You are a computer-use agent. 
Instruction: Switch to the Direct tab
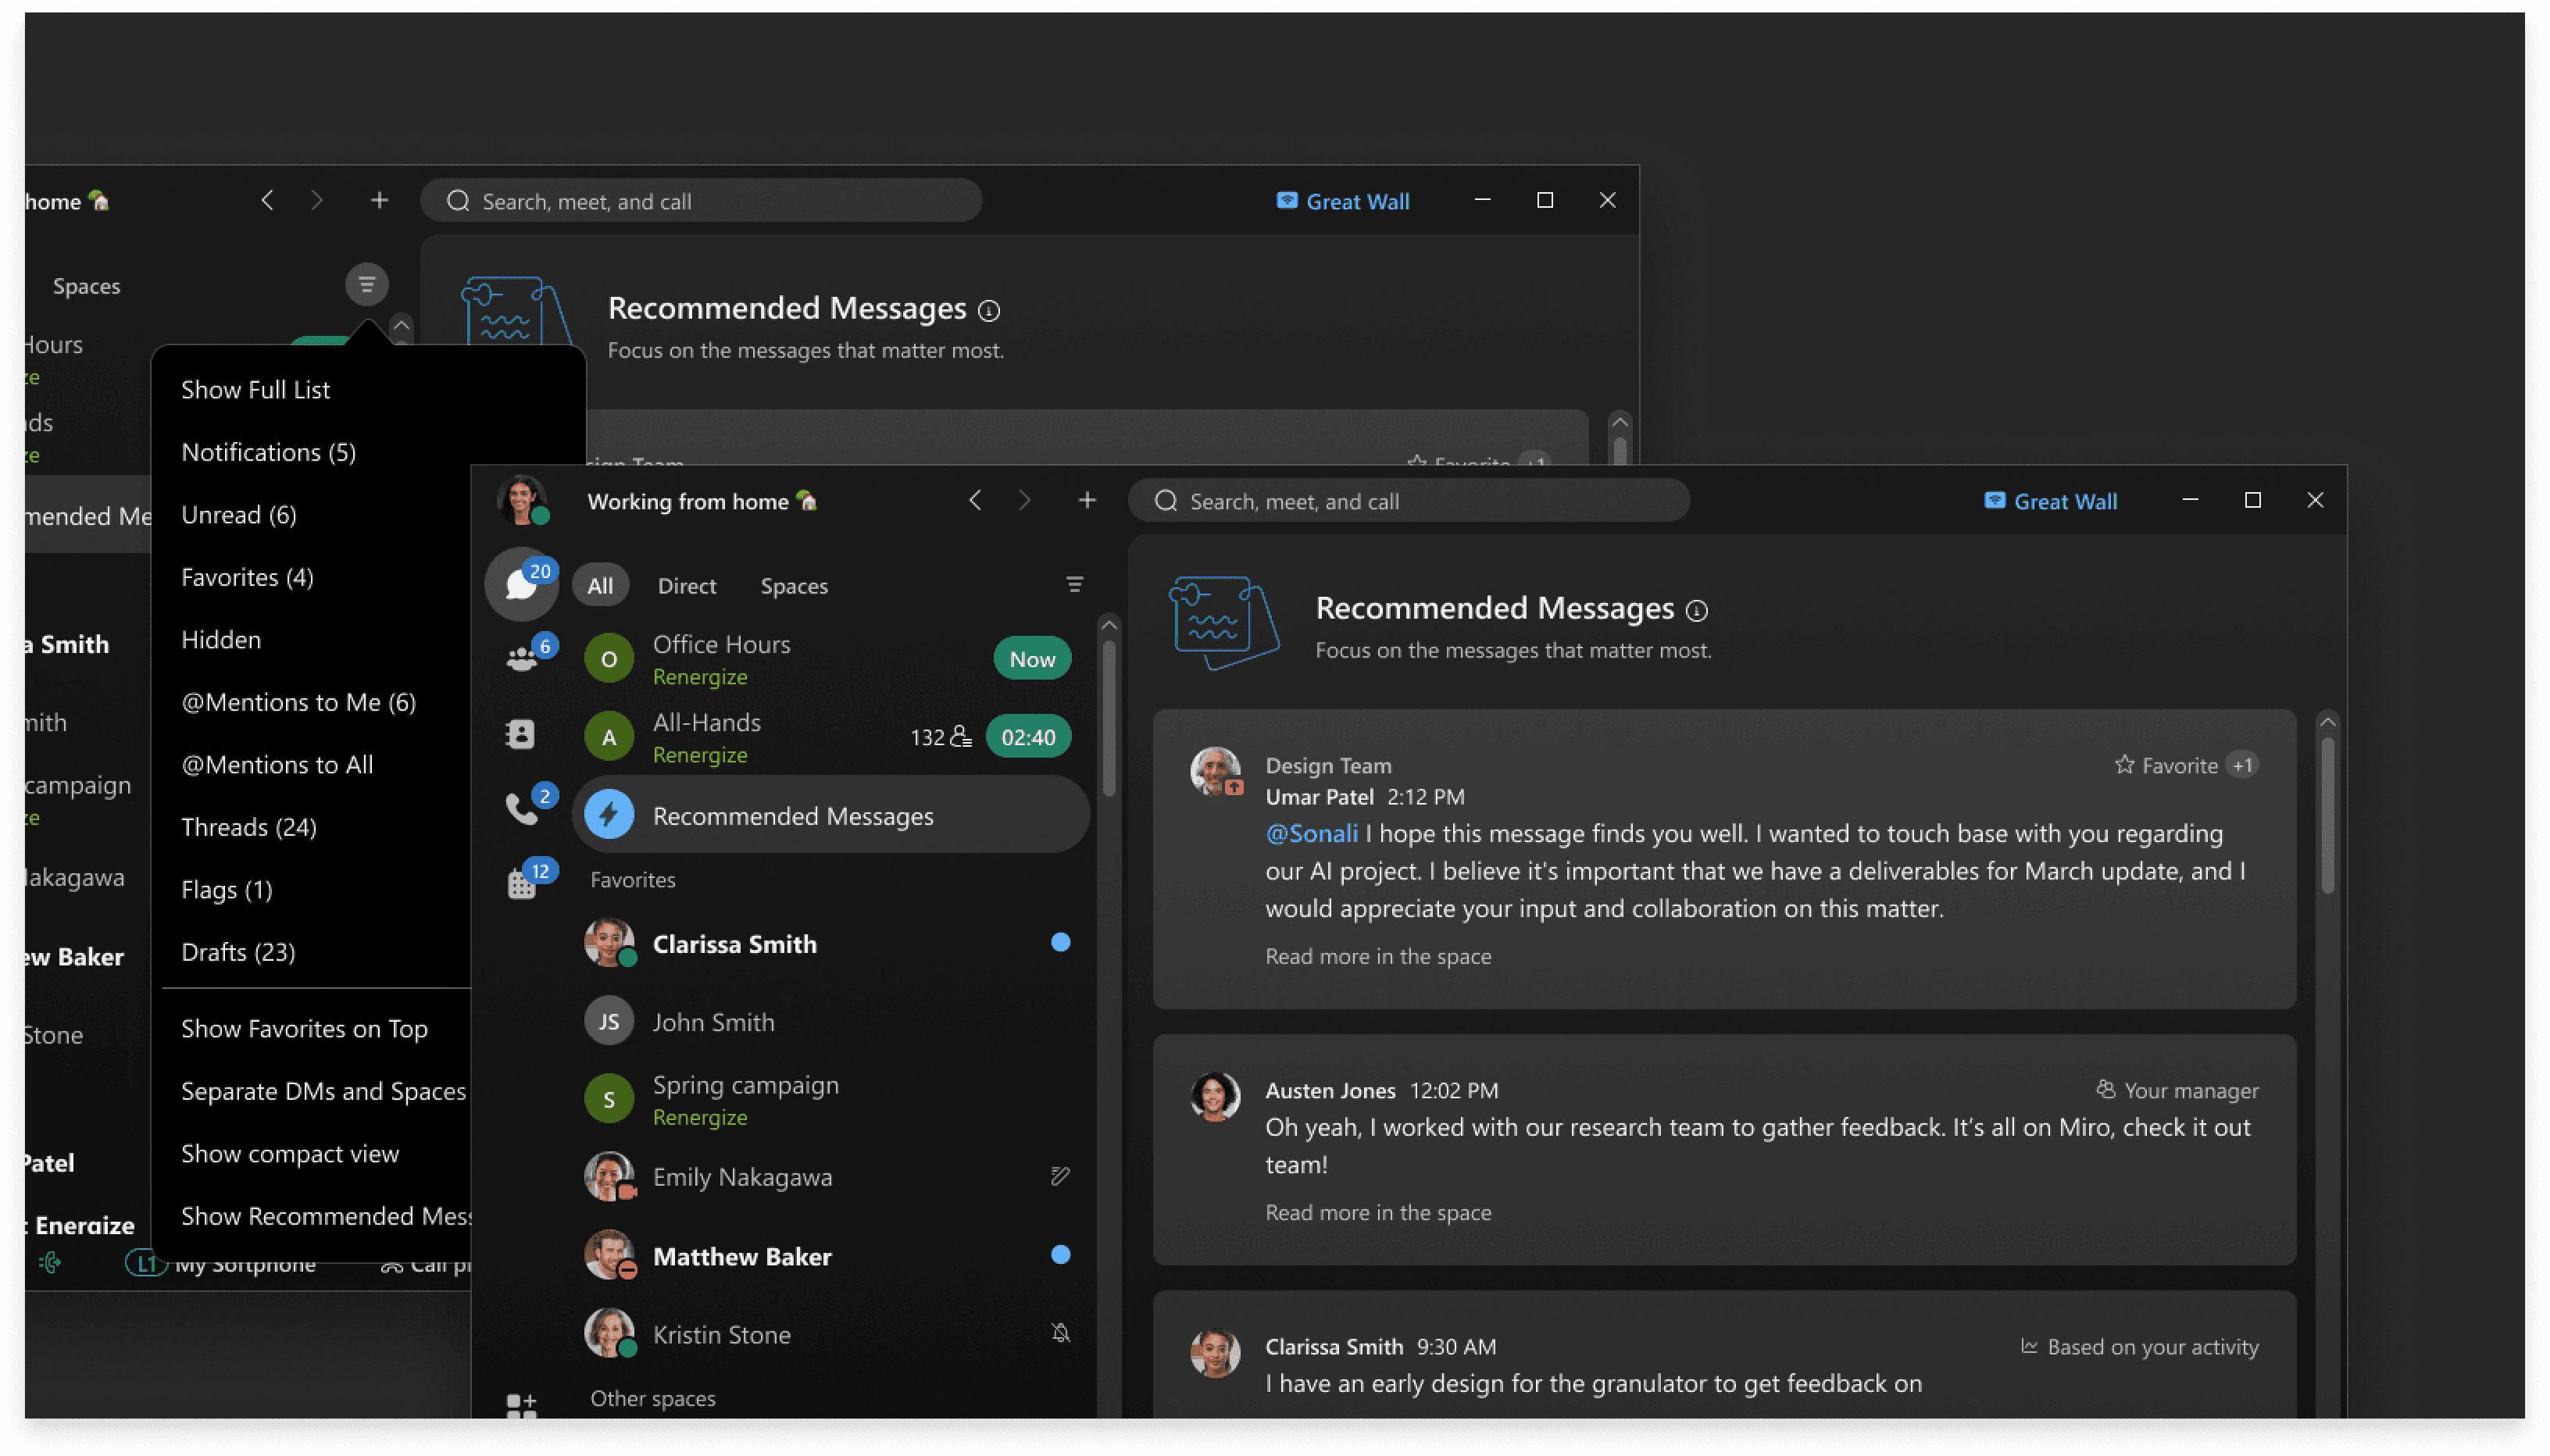(x=686, y=586)
